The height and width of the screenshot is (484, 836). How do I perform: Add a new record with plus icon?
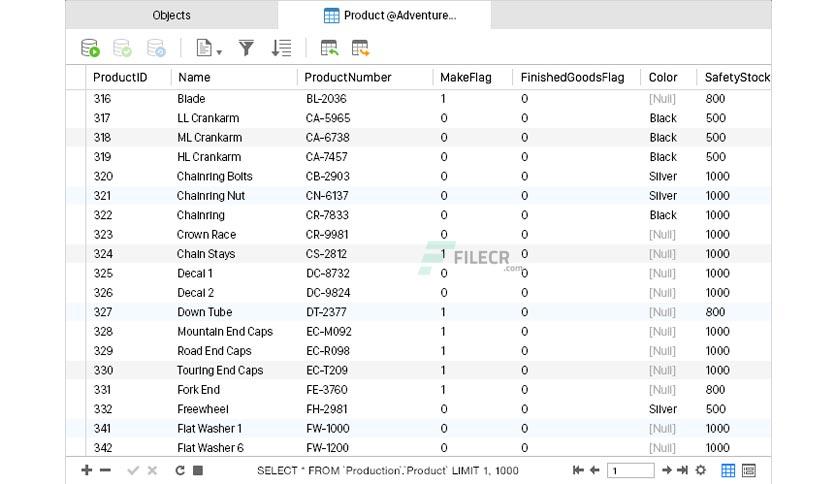86,470
